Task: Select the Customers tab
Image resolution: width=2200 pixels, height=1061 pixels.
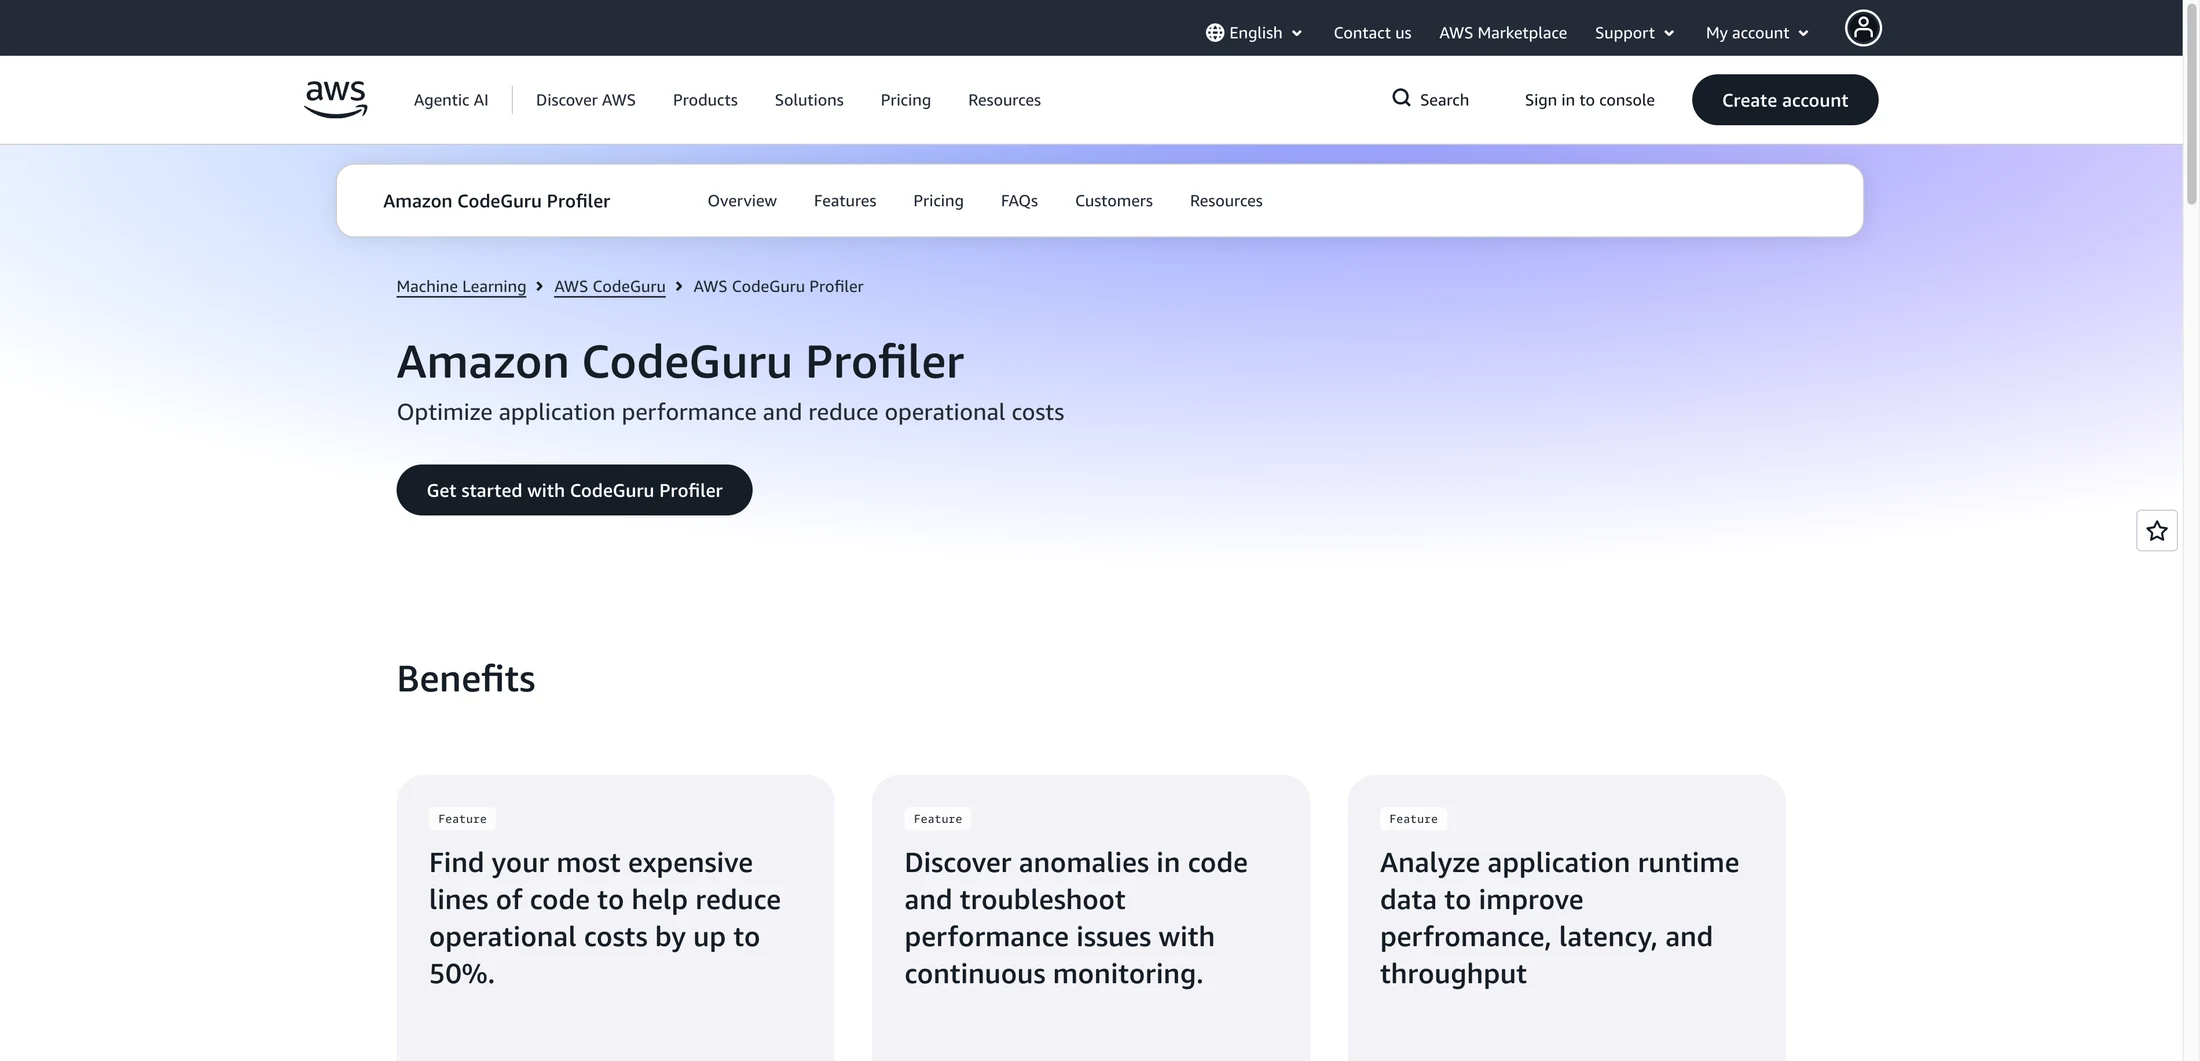Action: 1113,201
